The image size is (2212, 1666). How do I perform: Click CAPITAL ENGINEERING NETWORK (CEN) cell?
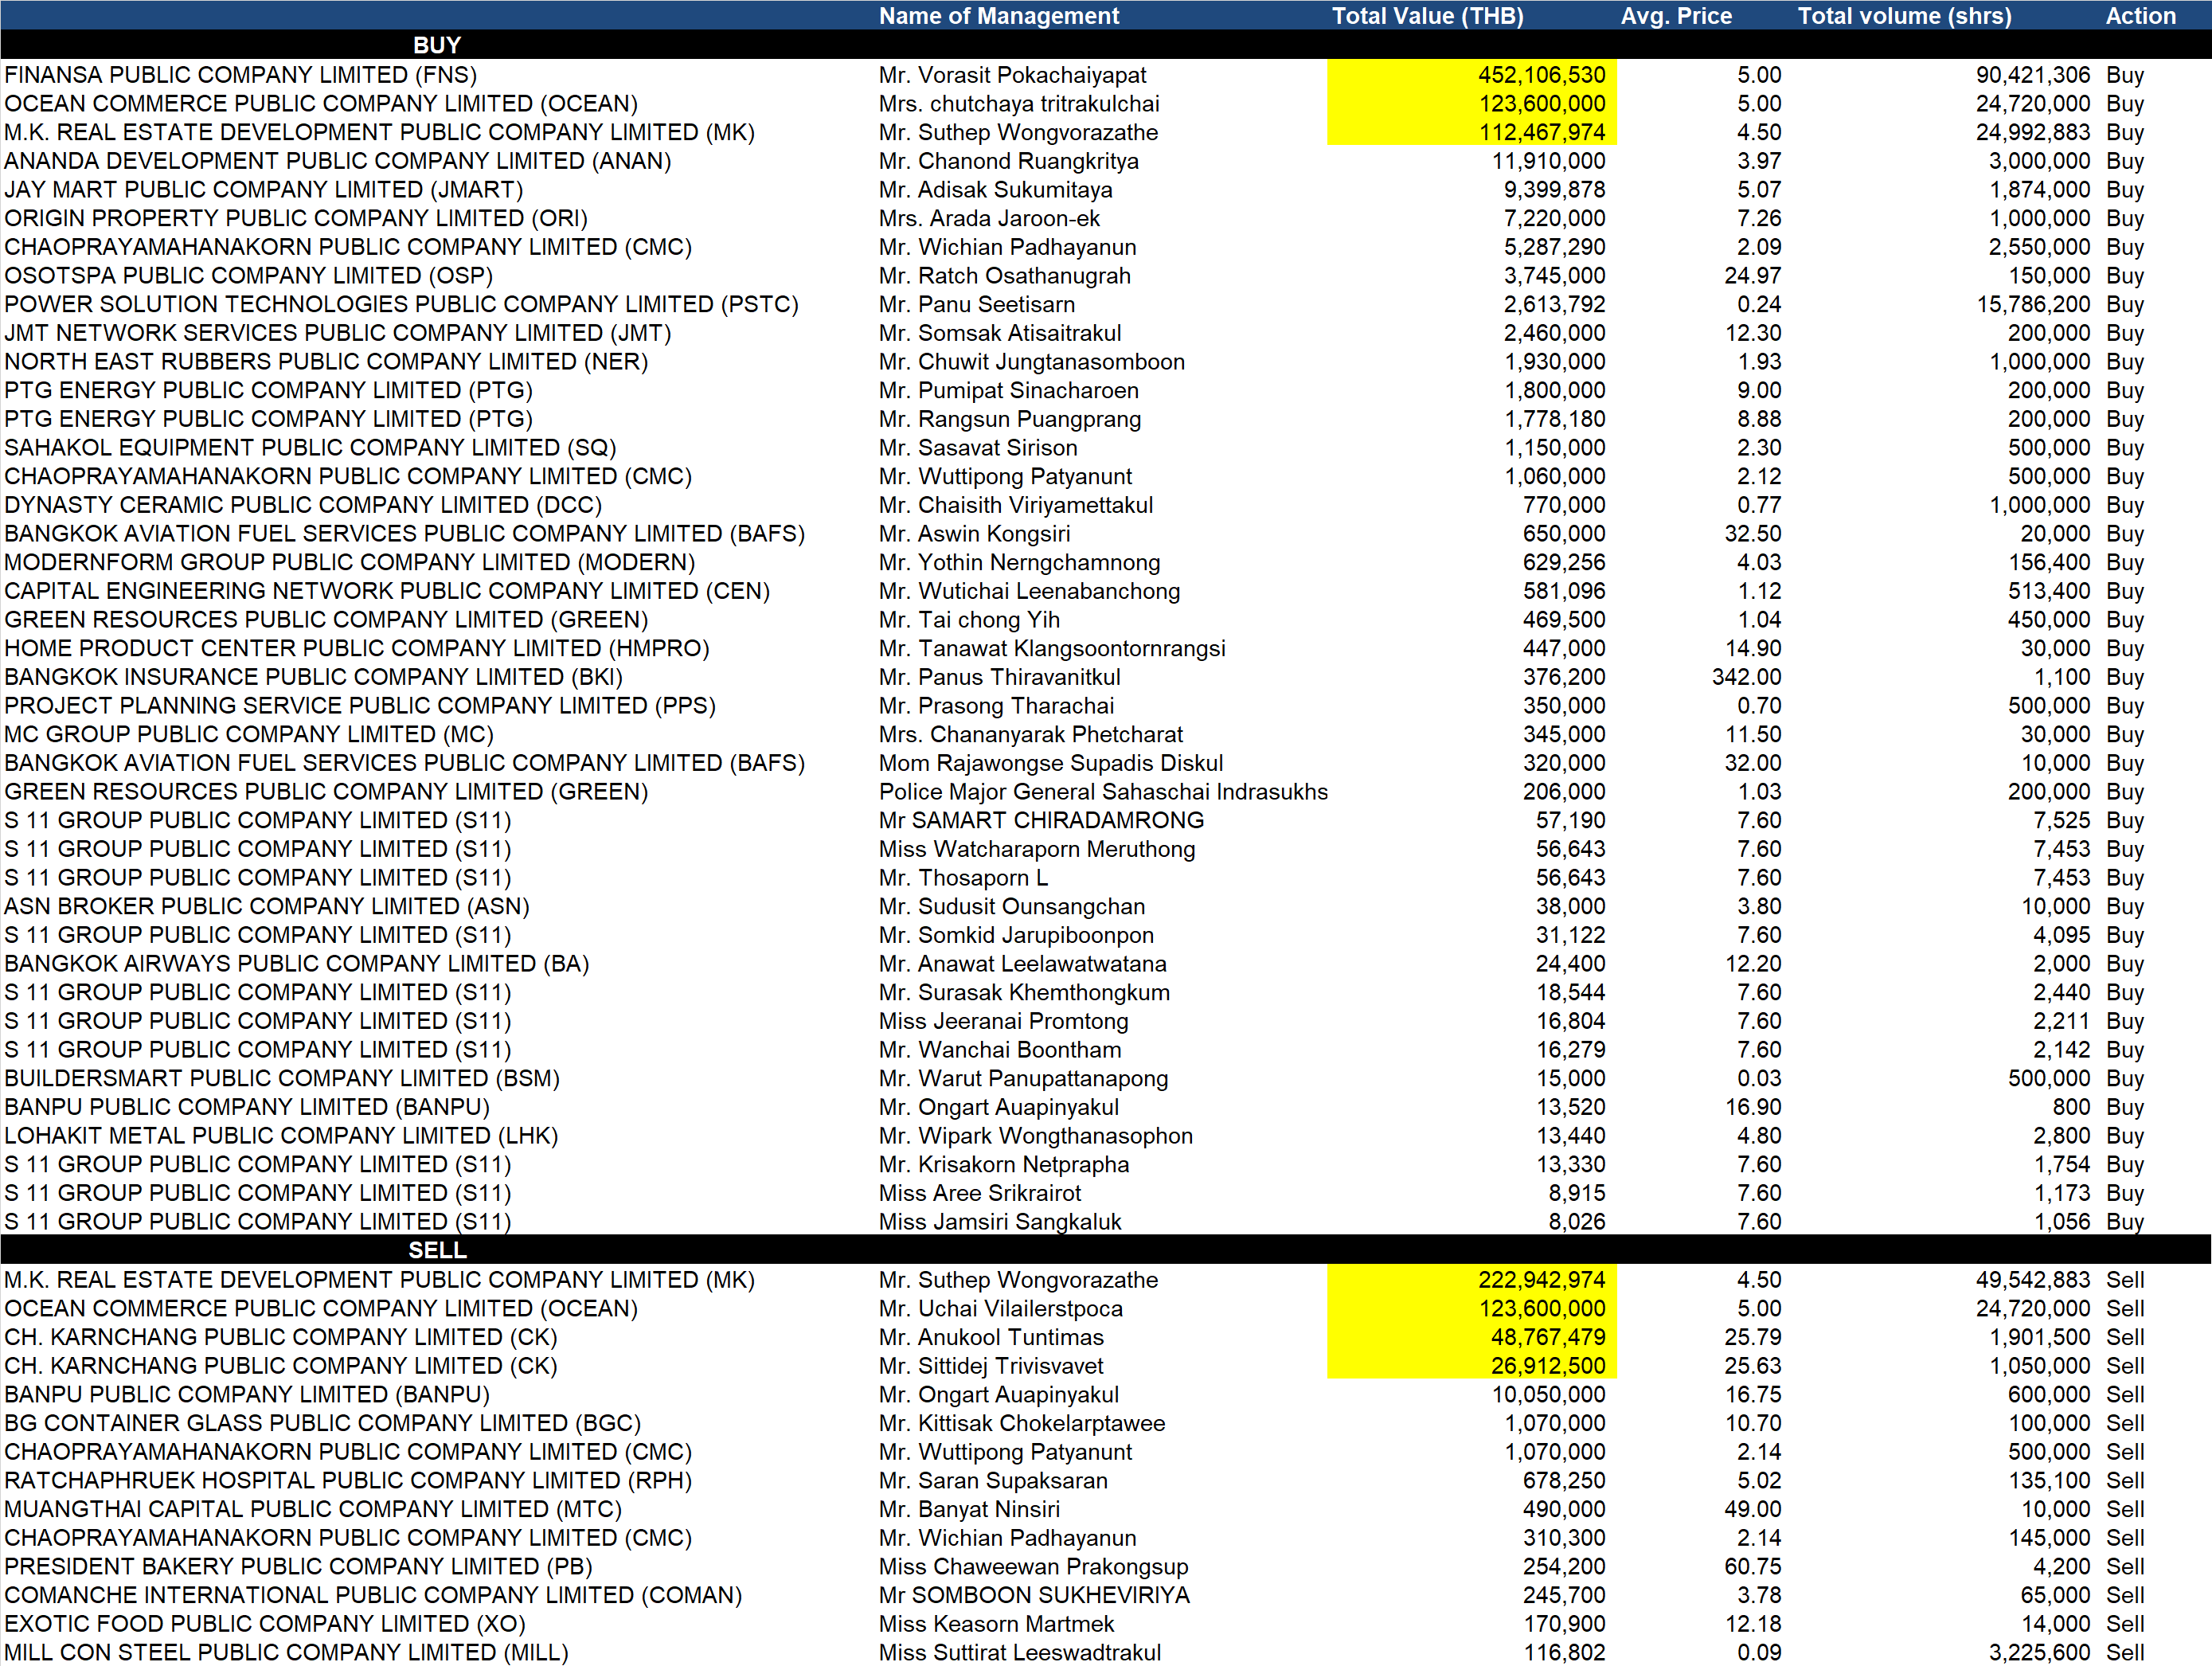pos(387,591)
